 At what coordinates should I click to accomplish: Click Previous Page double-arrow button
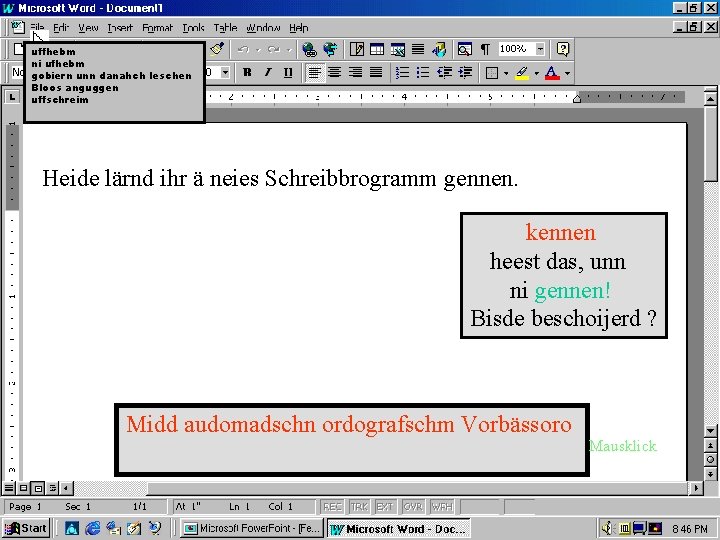coord(710,445)
